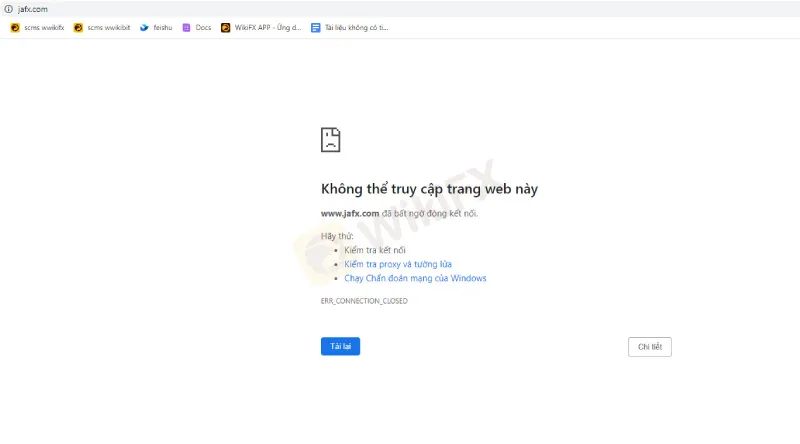This screenshot has height=444, width=800.
Task: Click the Kiểm tra proxy và tường lửa link
Action: [x=398, y=264]
